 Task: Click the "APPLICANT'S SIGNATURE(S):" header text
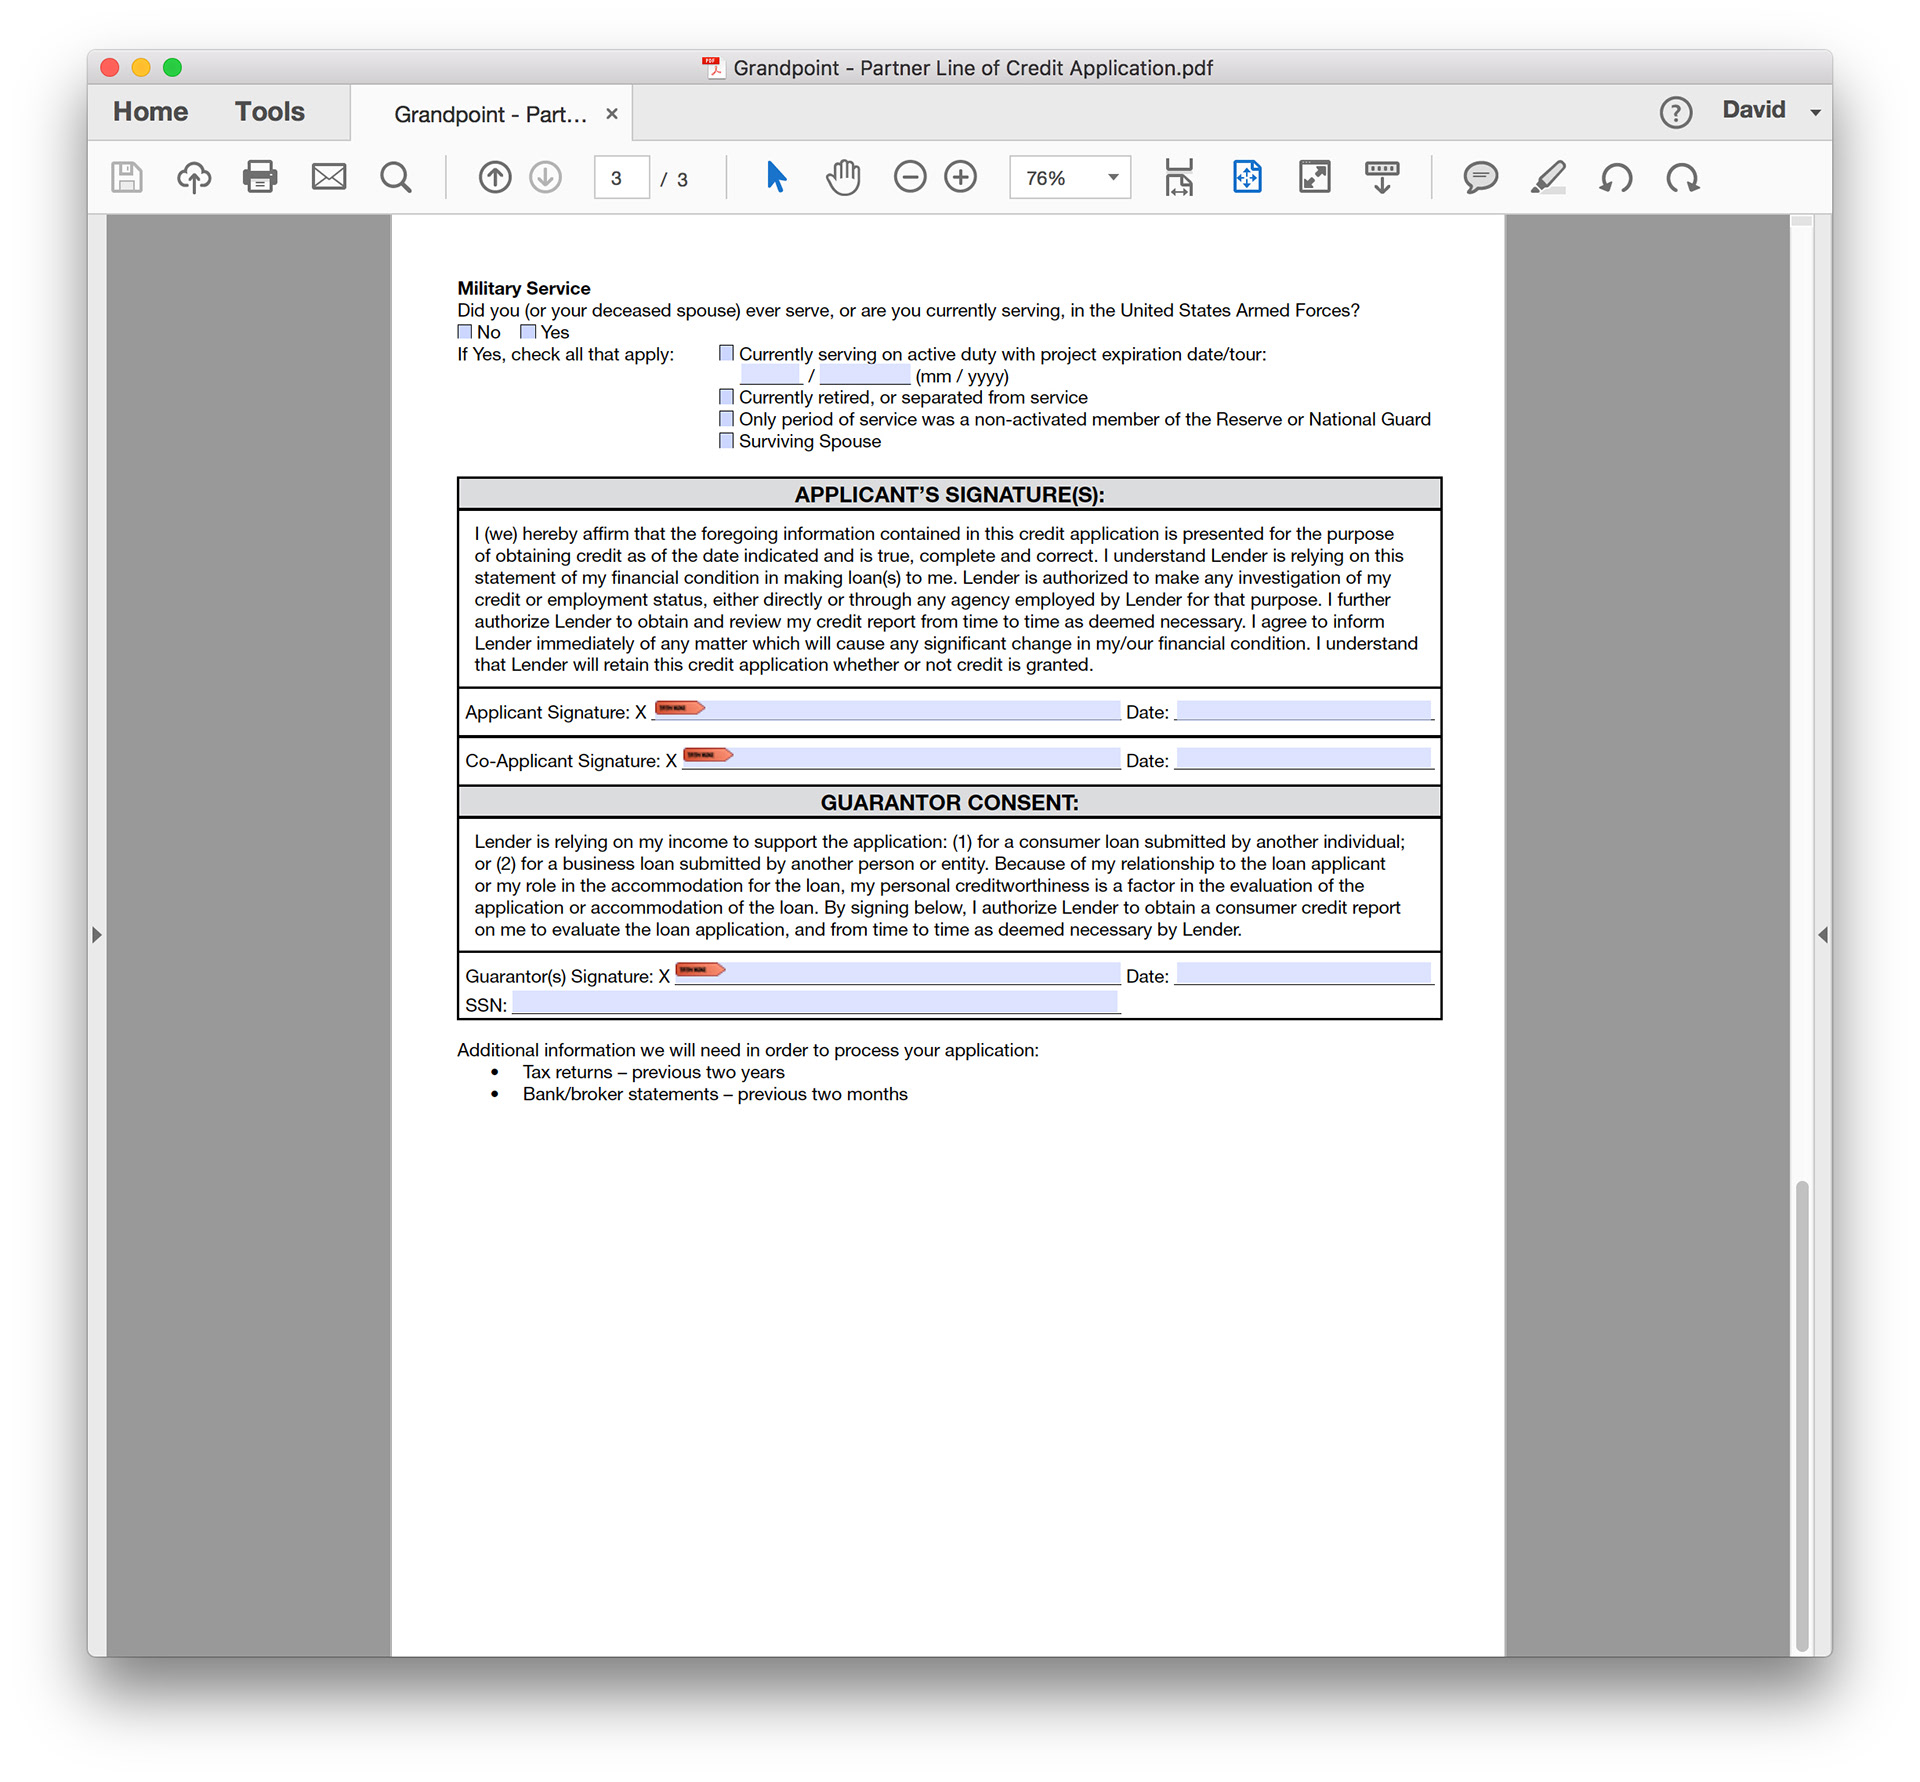pos(949,494)
